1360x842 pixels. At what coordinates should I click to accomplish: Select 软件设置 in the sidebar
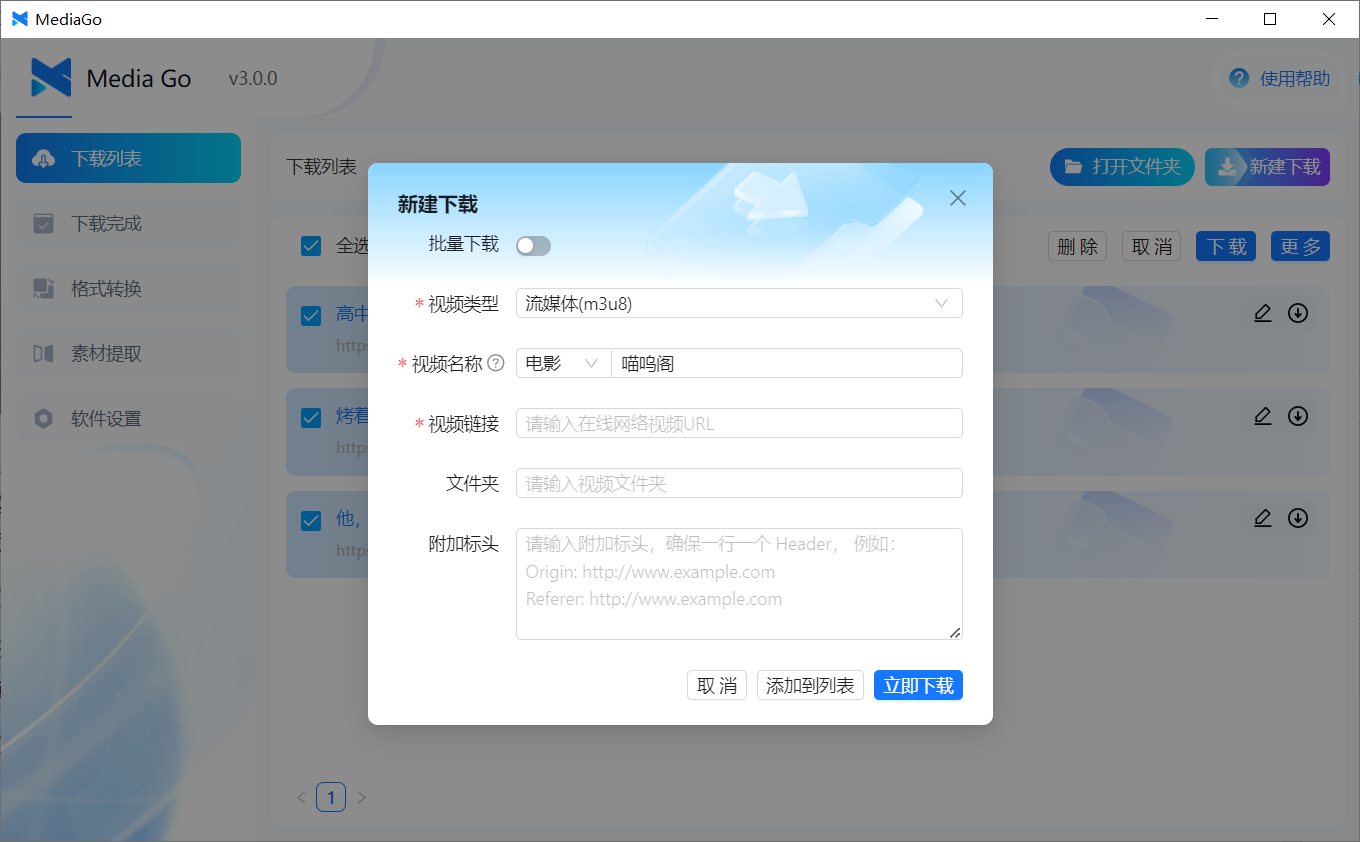(x=128, y=418)
